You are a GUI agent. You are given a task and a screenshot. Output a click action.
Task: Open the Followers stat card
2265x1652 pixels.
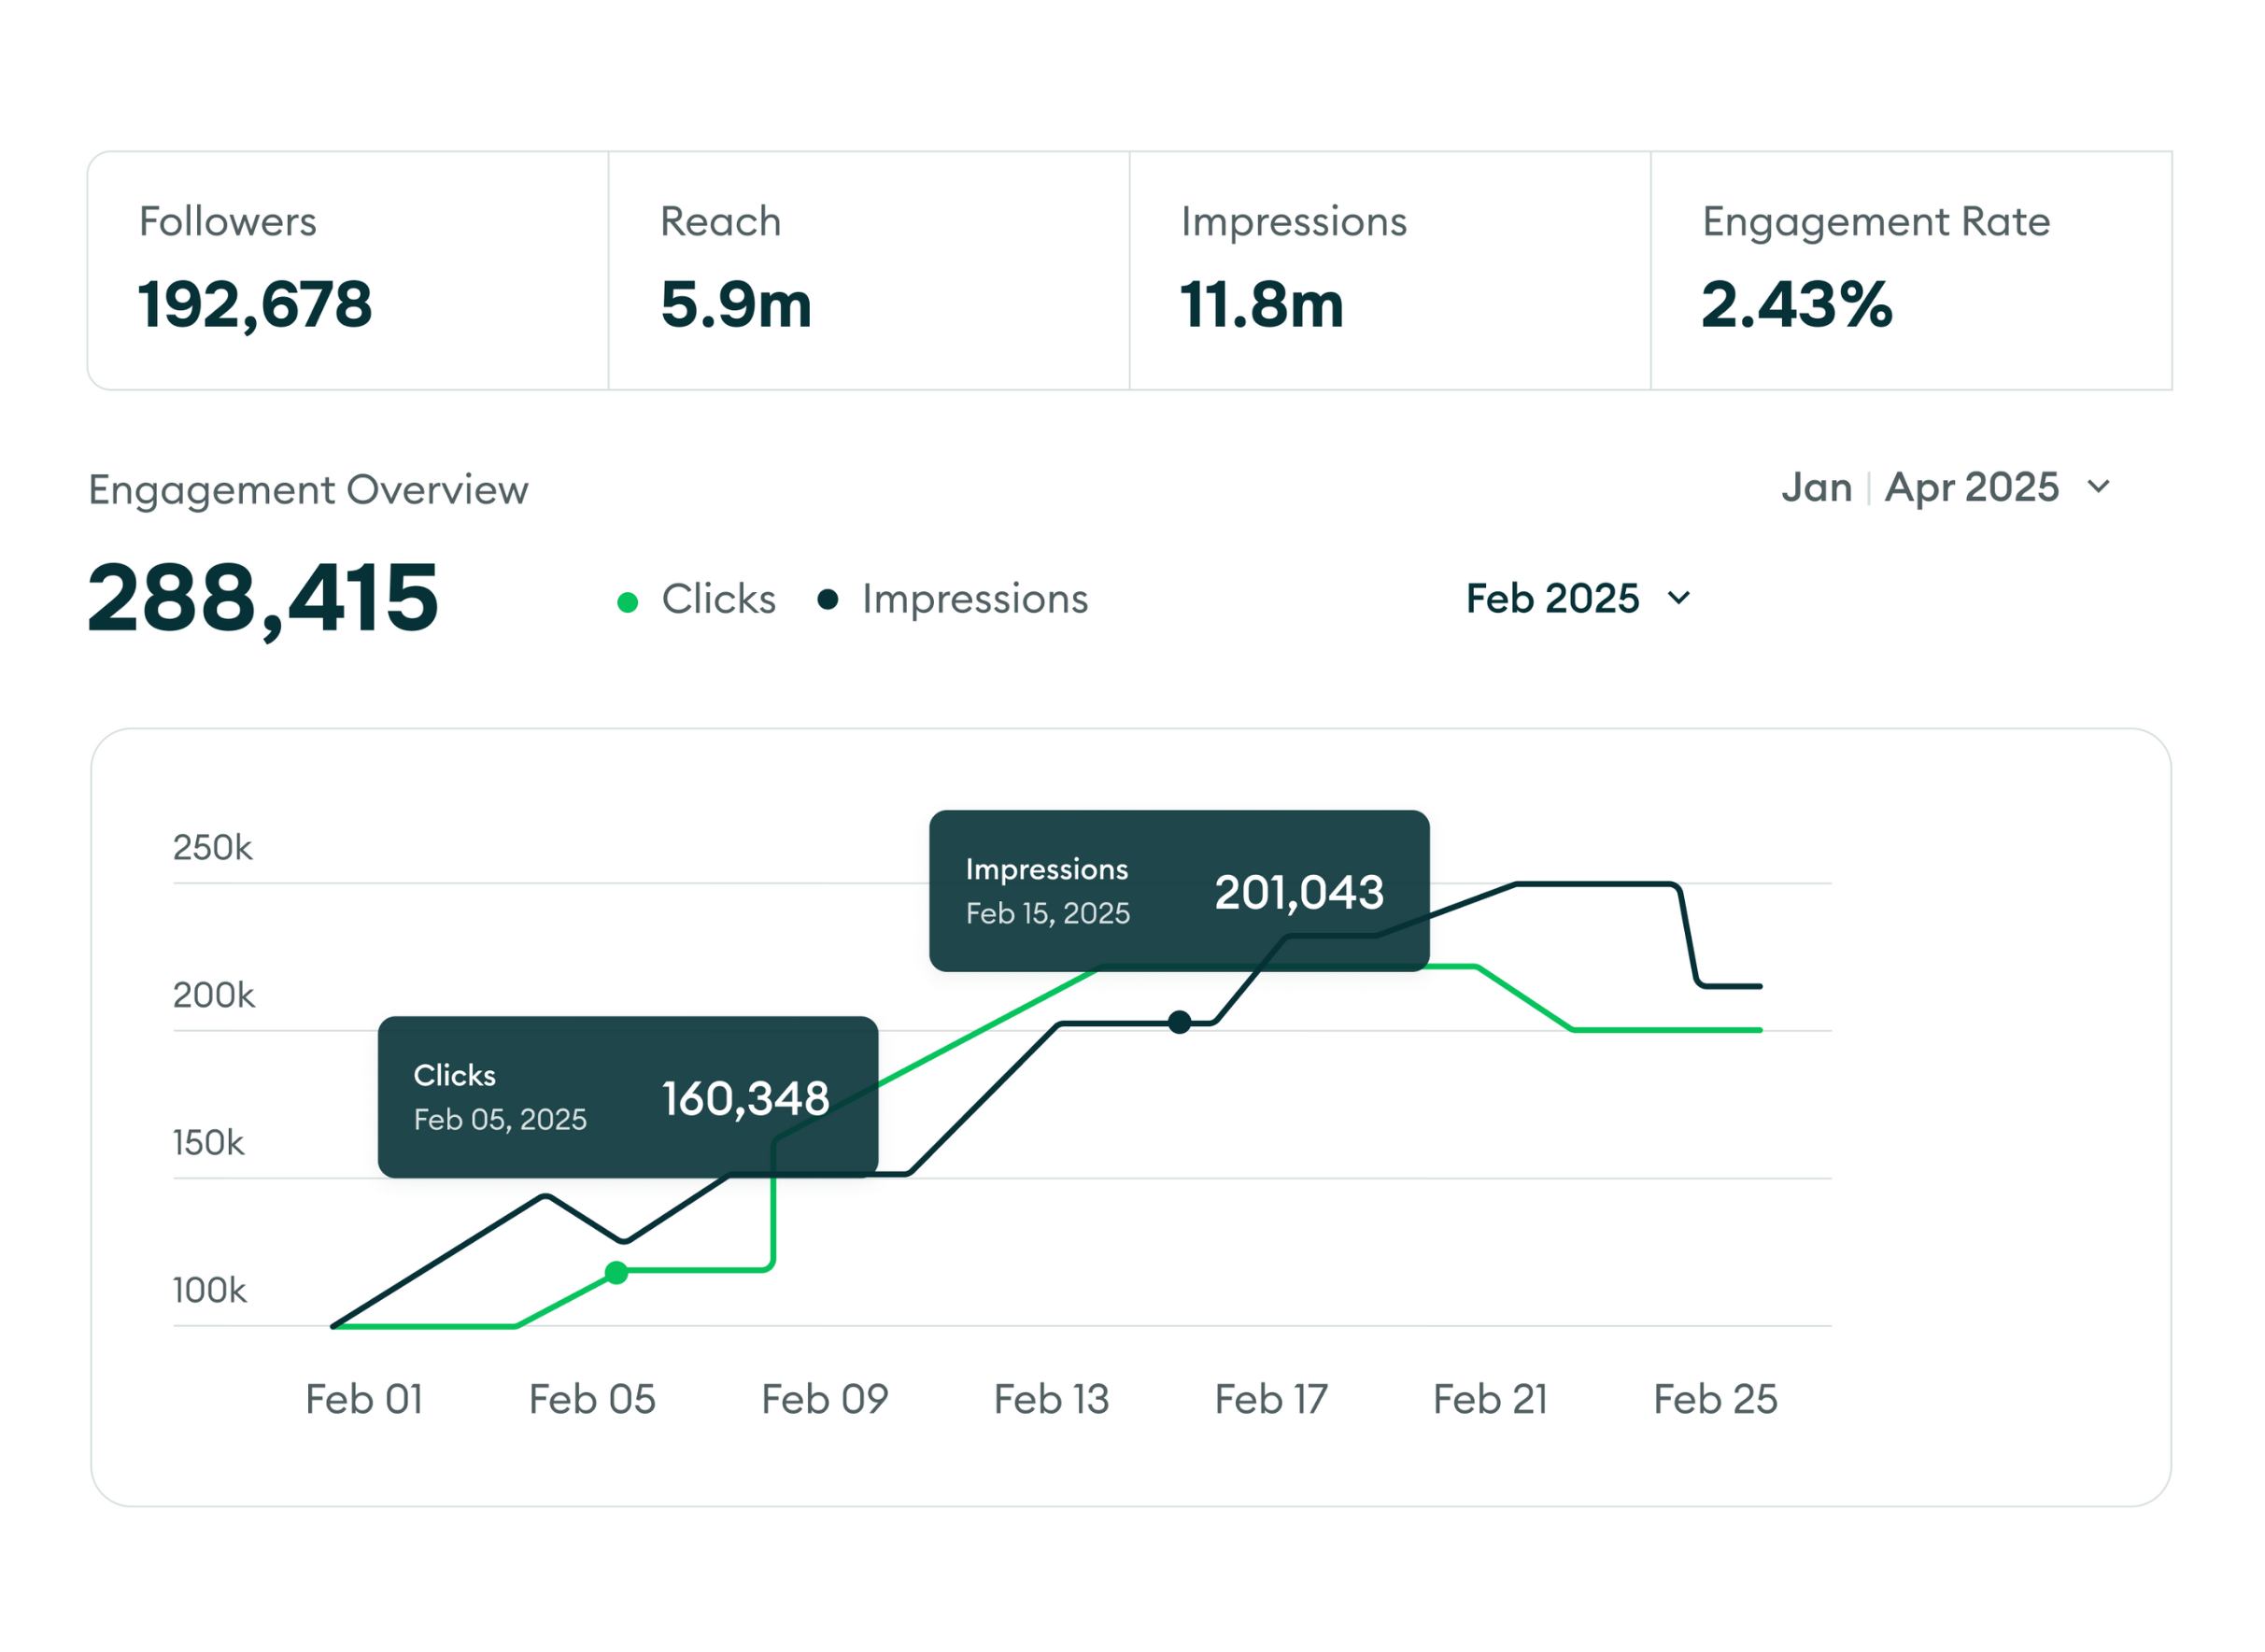[348, 271]
